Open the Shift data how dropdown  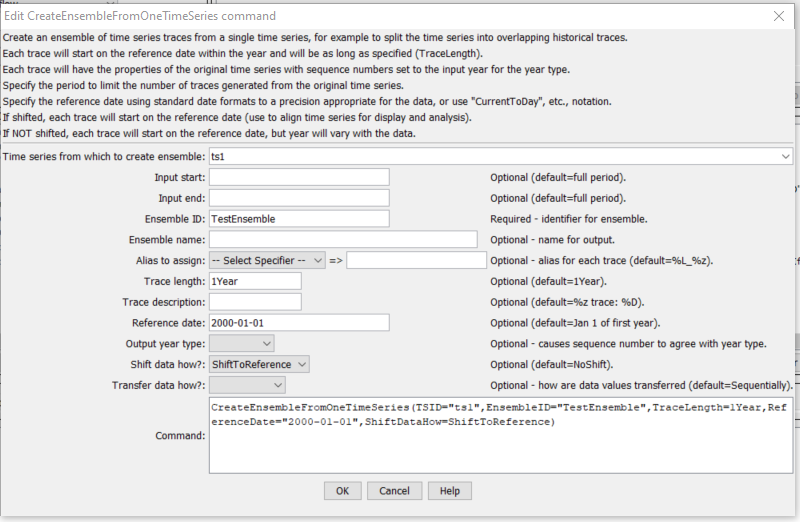pos(259,365)
